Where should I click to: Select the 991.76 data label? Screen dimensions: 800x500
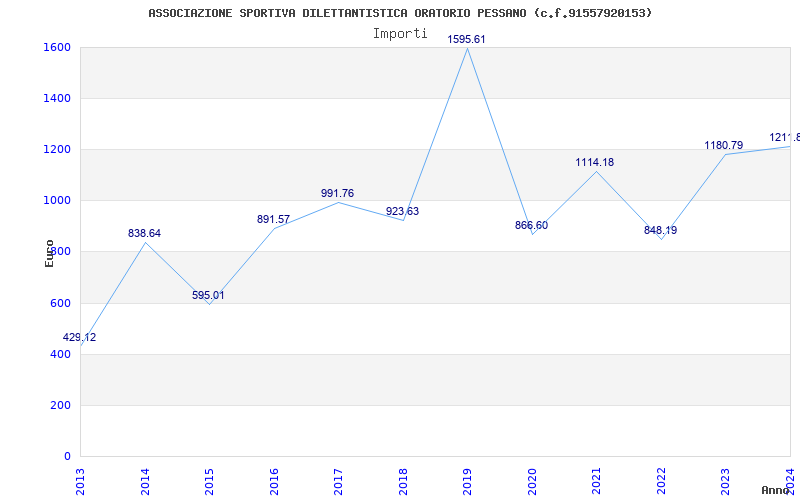pyautogui.click(x=337, y=193)
